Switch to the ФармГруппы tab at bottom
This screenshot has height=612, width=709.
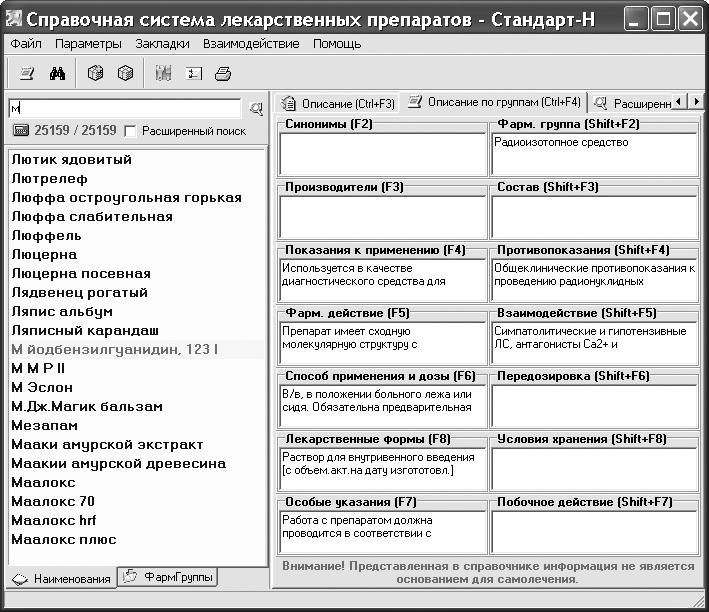[167, 577]
